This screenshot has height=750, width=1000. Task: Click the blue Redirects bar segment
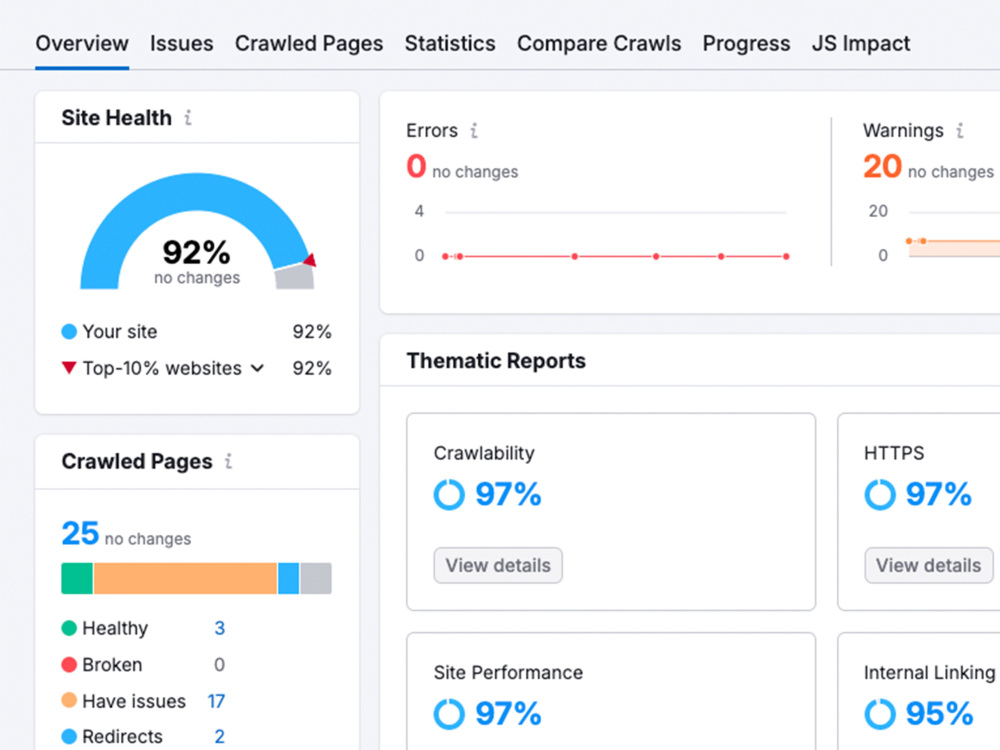click(x=288, y=578)
